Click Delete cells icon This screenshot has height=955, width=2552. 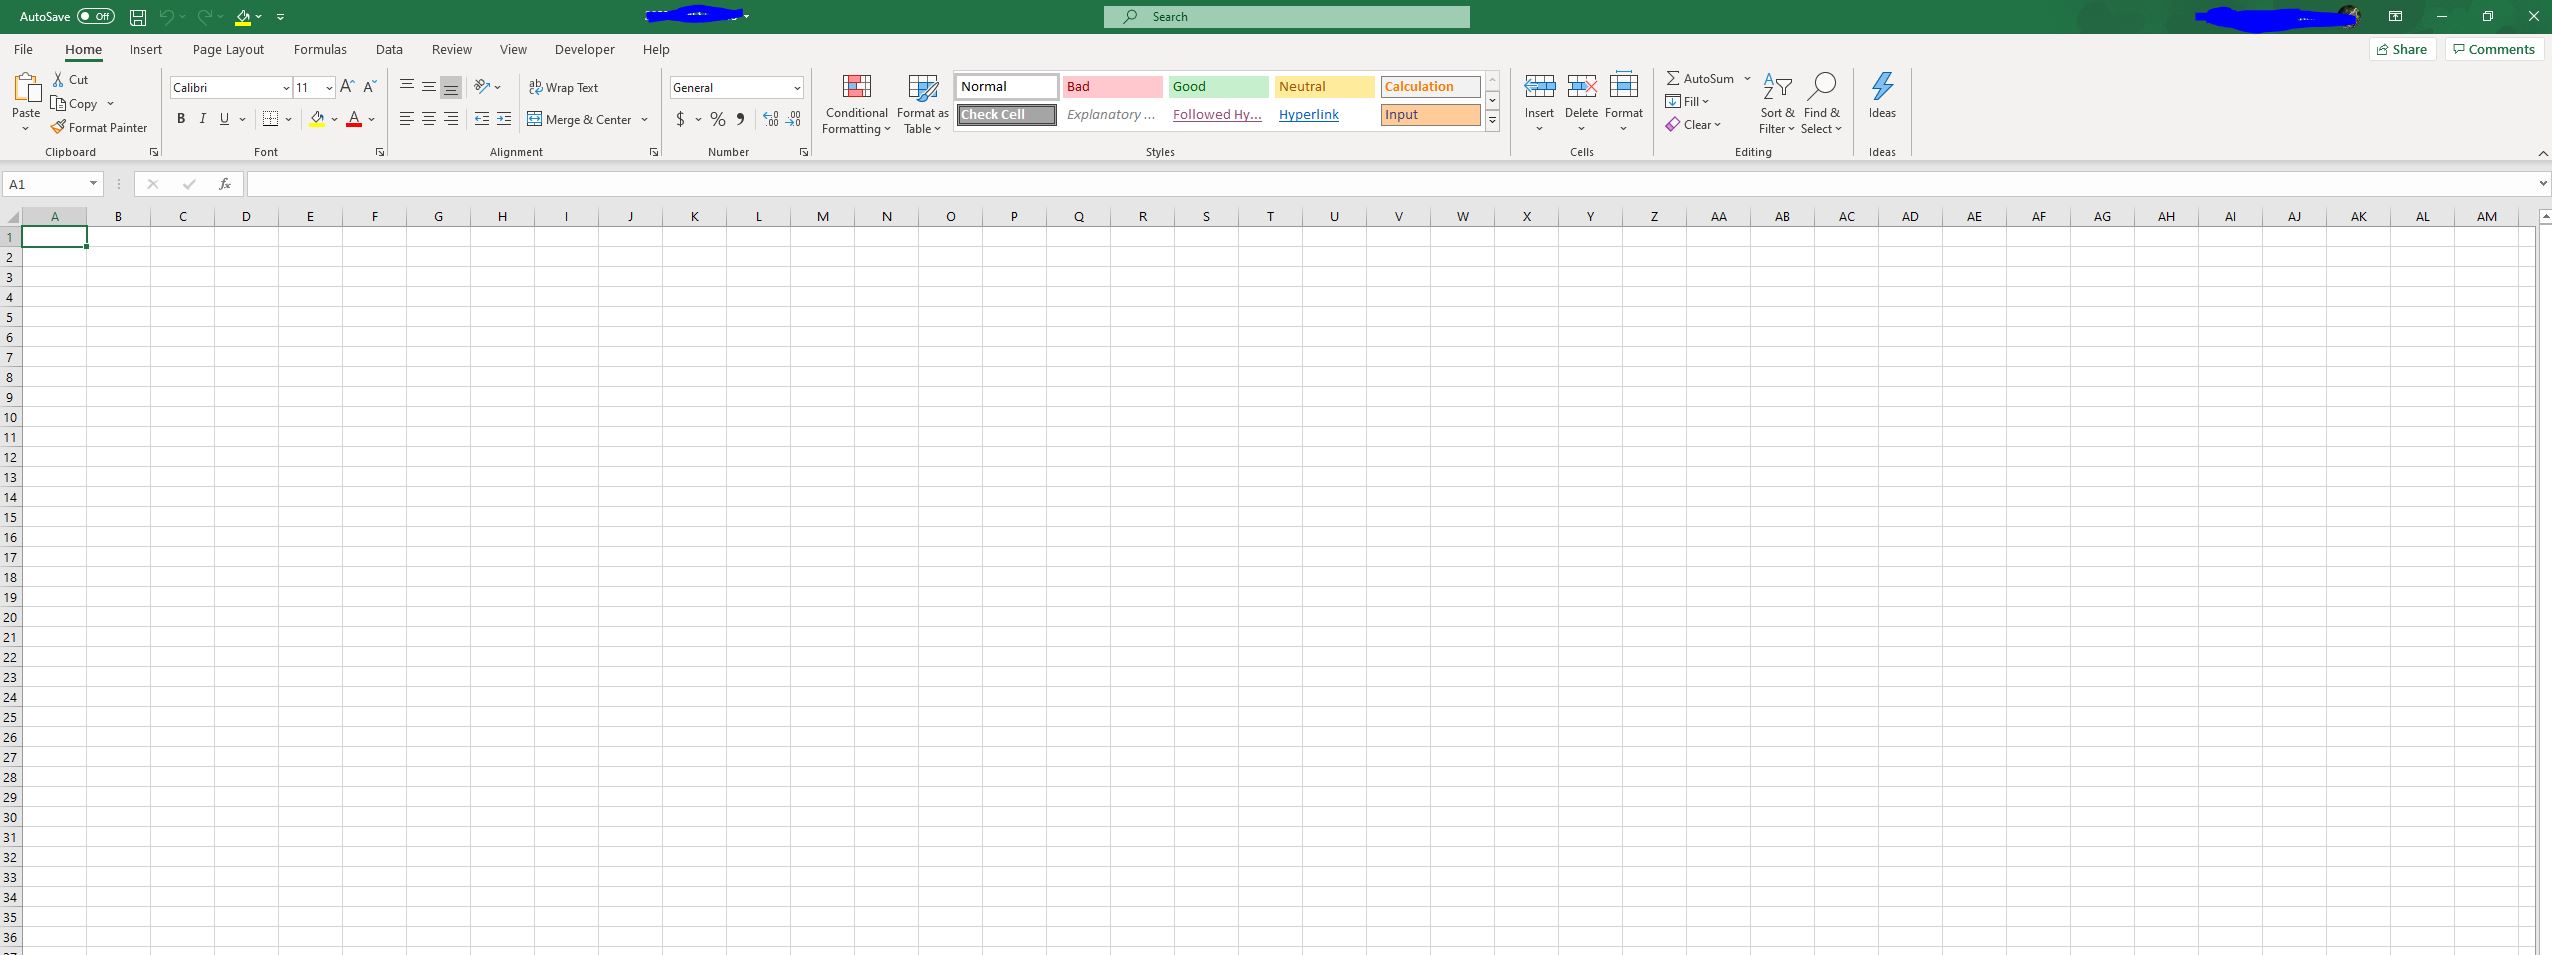pyautogui.click(x=1581, y=87)
